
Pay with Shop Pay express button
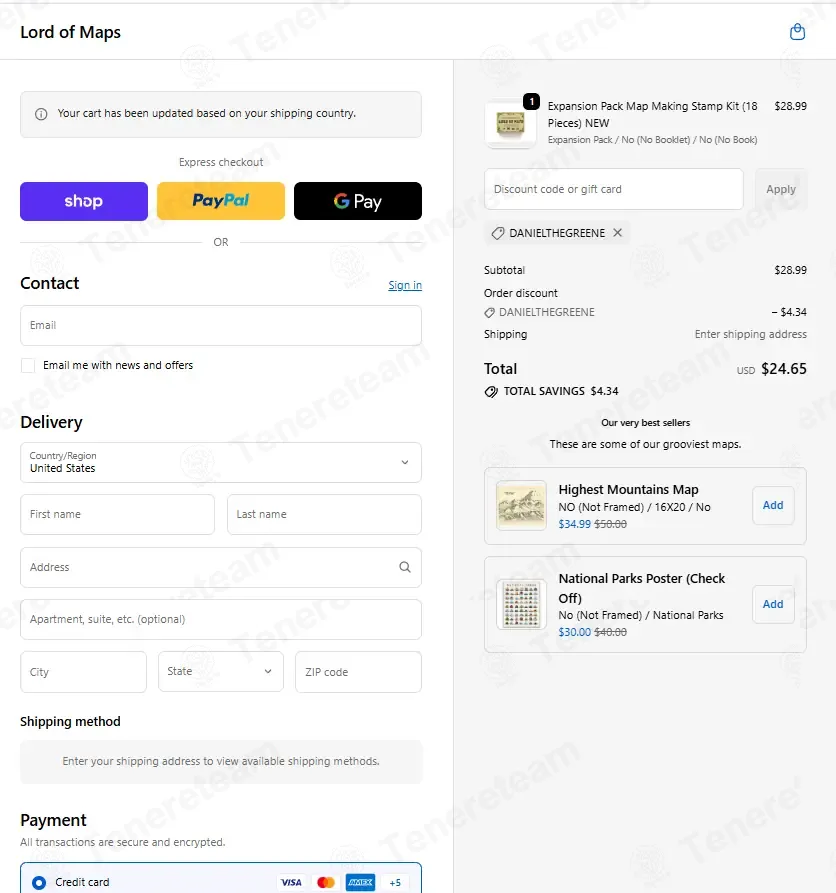pos(84,201)
